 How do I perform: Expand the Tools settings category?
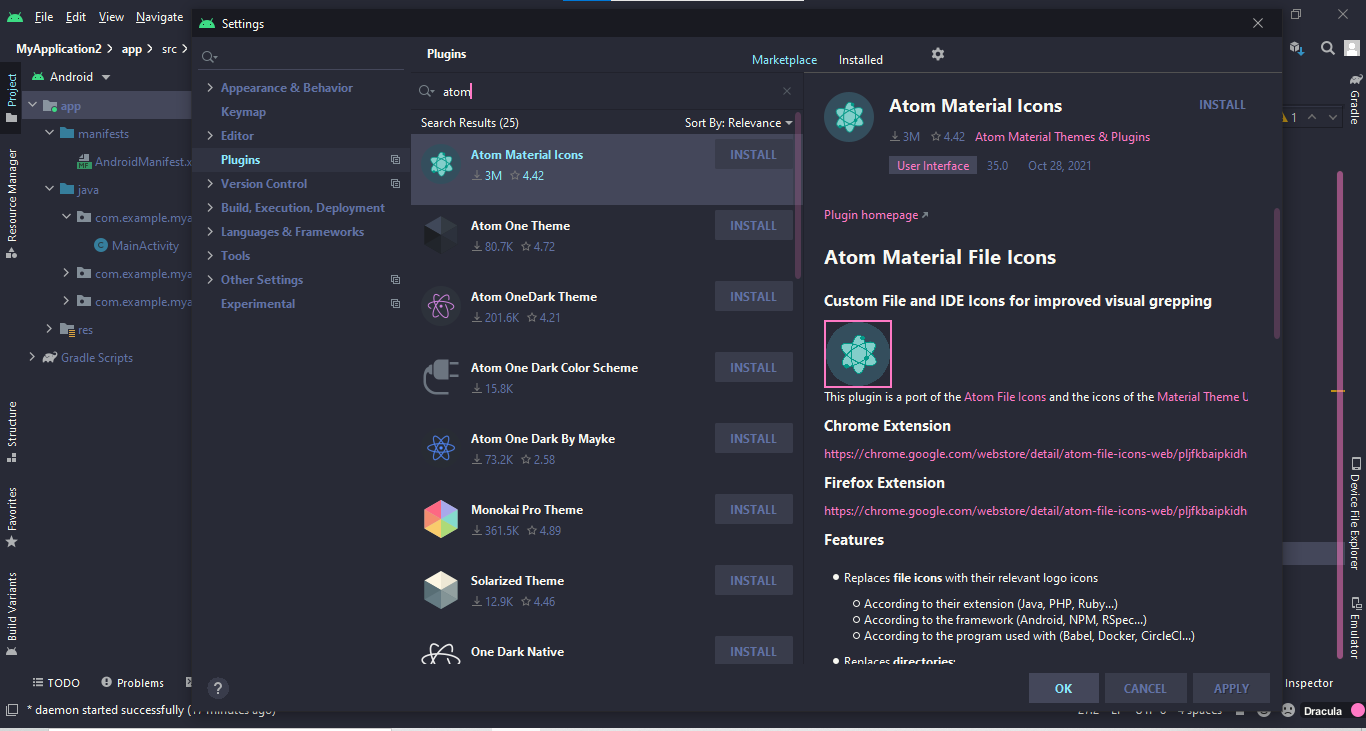(210, 256)
